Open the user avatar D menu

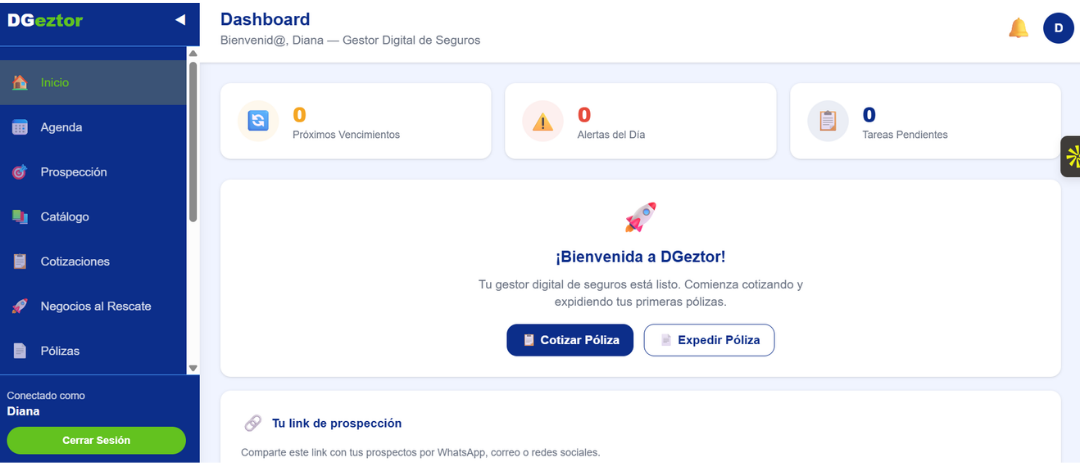pyautogui.click(x=1059, y=28)
